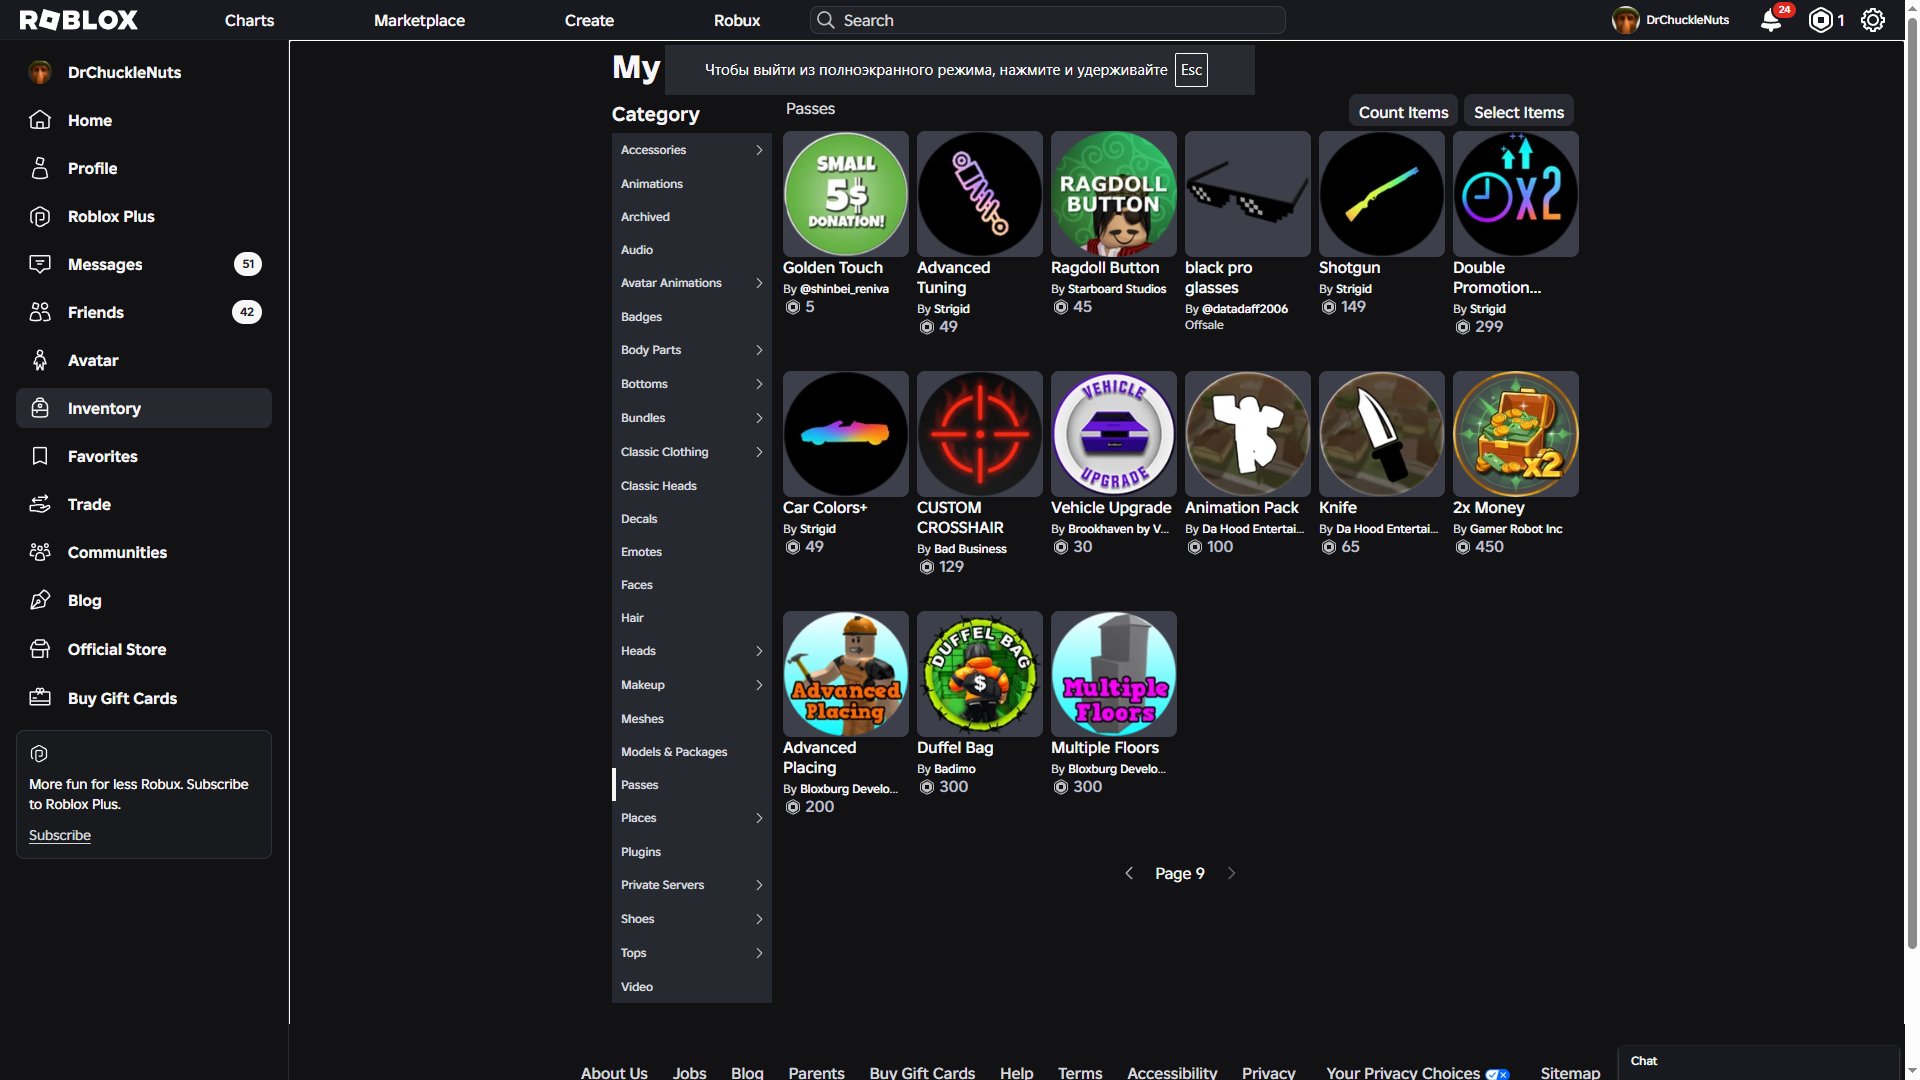Open the Ragdoll Button pass thumbnail
Image resolution: width=1920 pixels, height=1080 pixels.
tap(1114, 194)
